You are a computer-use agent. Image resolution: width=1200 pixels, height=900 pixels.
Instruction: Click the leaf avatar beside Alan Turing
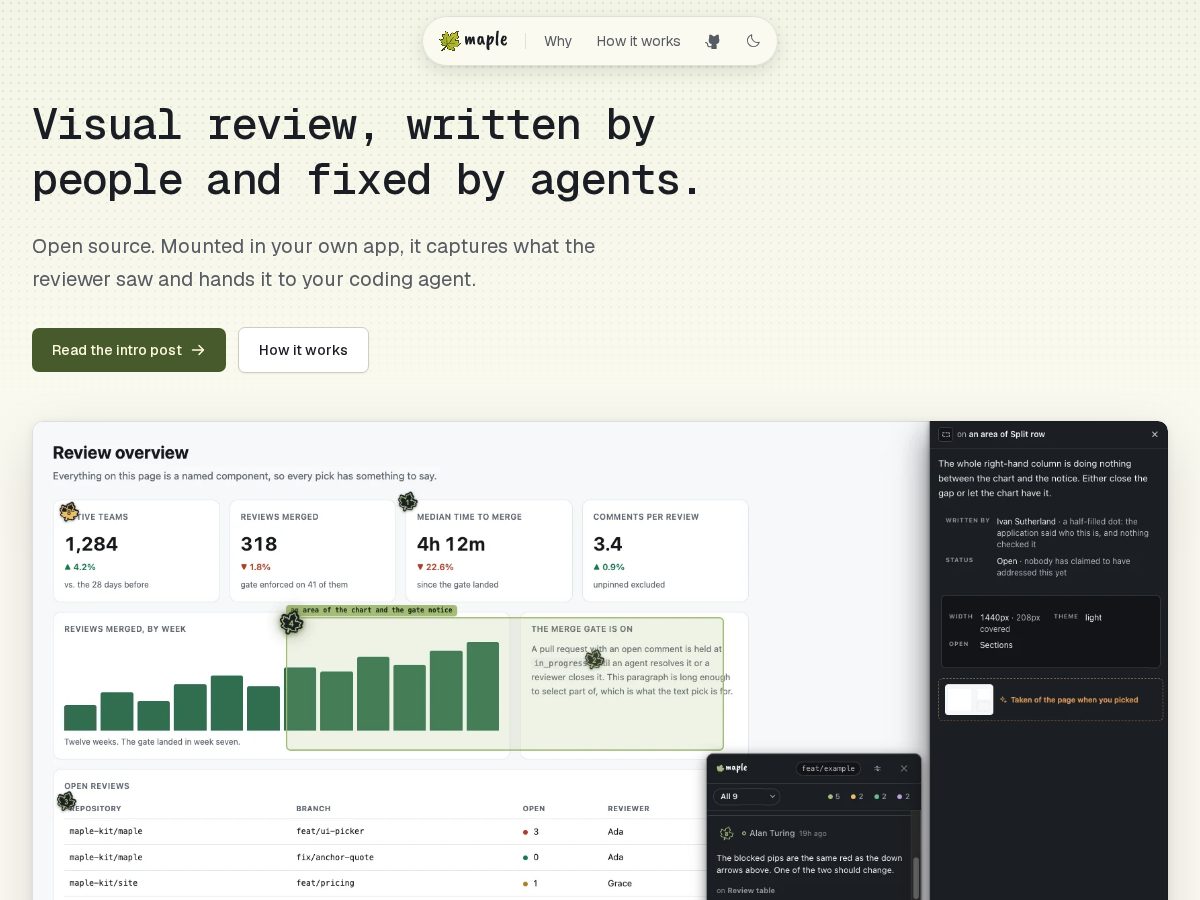(727, 833)
